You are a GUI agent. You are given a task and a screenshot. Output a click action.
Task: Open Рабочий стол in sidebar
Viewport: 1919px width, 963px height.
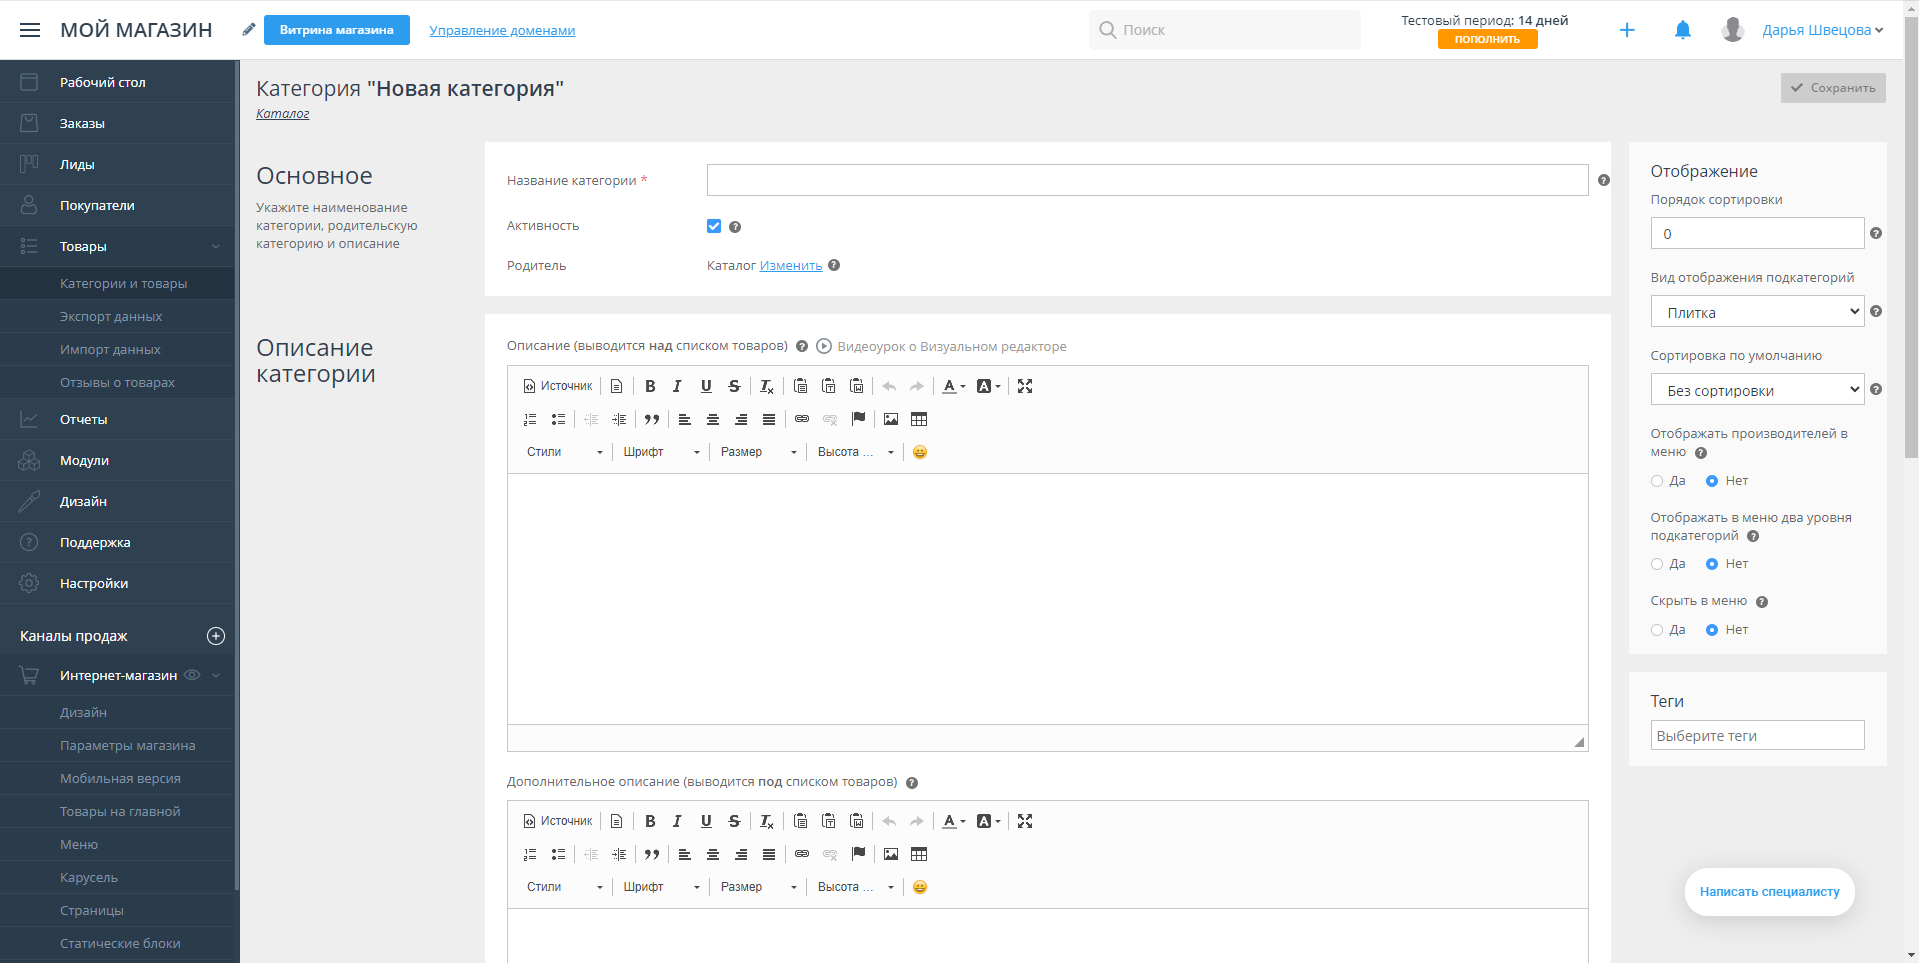pyautogui.click(x=117, y=82)
